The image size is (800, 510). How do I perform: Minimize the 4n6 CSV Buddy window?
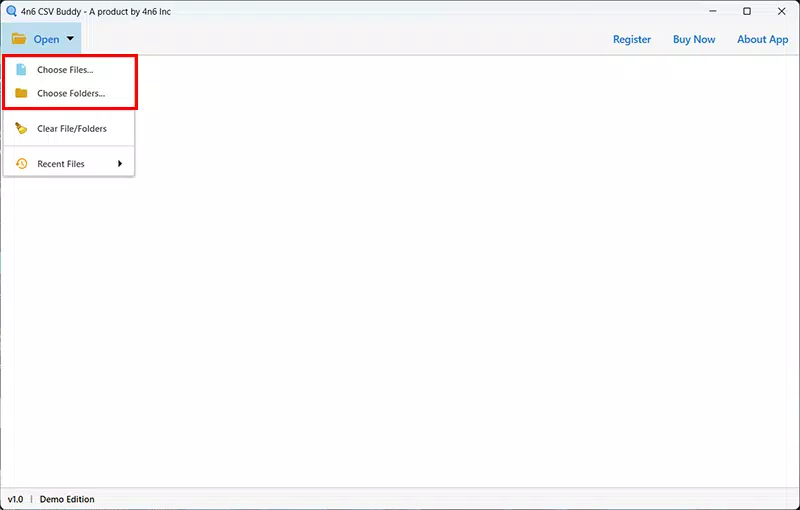tap(713, 11)
